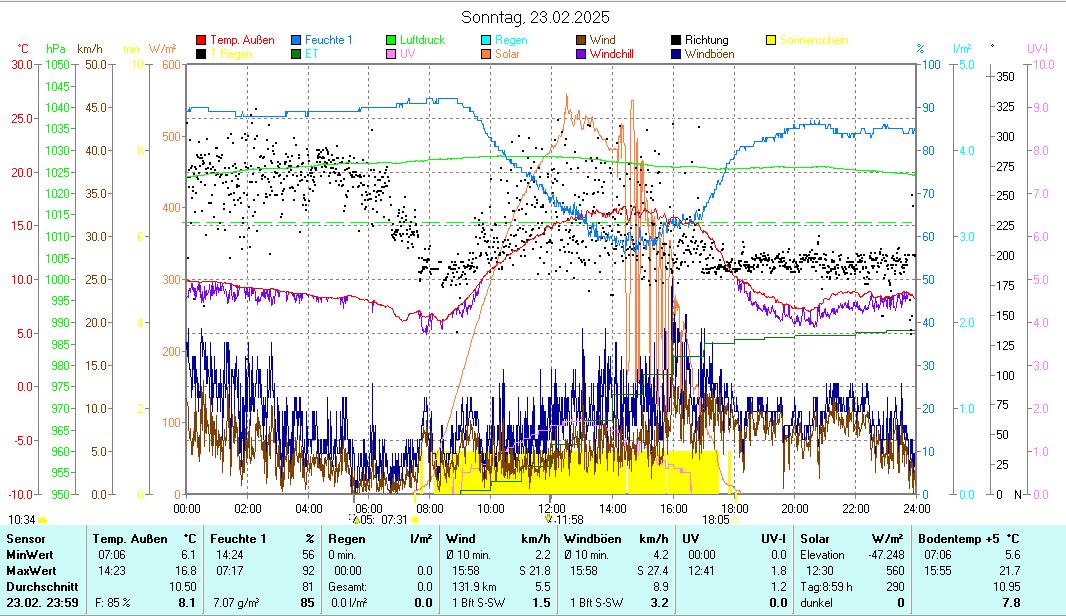Click the blue Feuchte 1 legend square
1066x616 pixels.
click(297, 40)
